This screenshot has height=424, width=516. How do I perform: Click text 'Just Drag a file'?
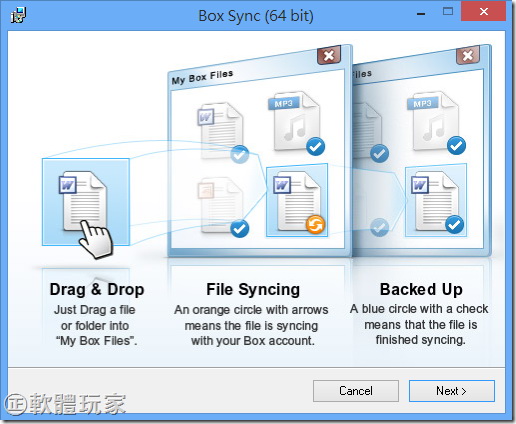(x=94, y=310)
